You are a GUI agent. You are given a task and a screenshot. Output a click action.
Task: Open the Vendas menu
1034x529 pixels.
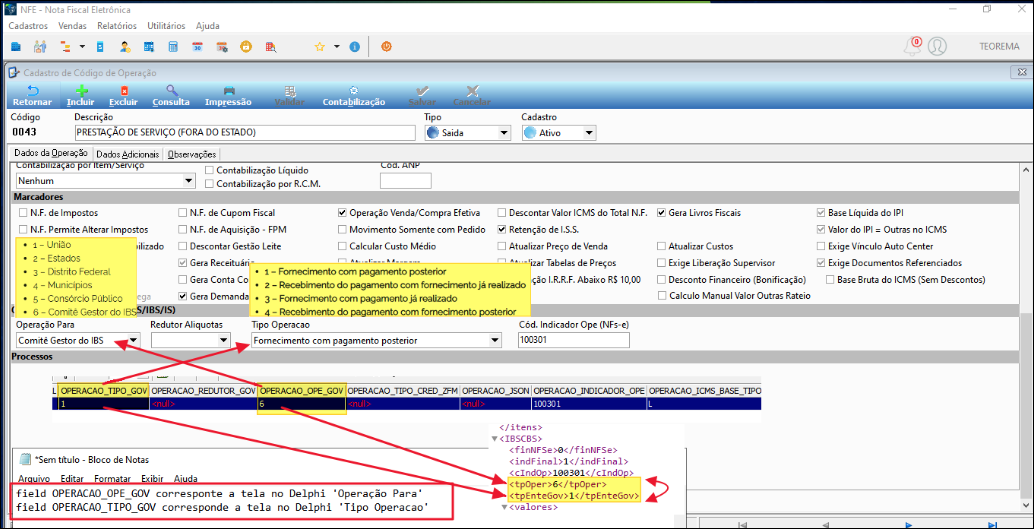click(73, 26)
